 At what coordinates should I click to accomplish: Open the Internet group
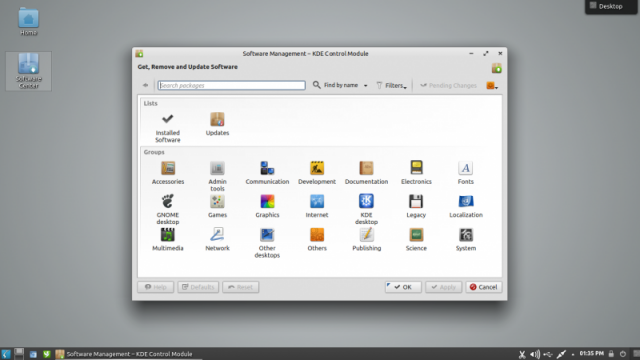pos(317,206)
